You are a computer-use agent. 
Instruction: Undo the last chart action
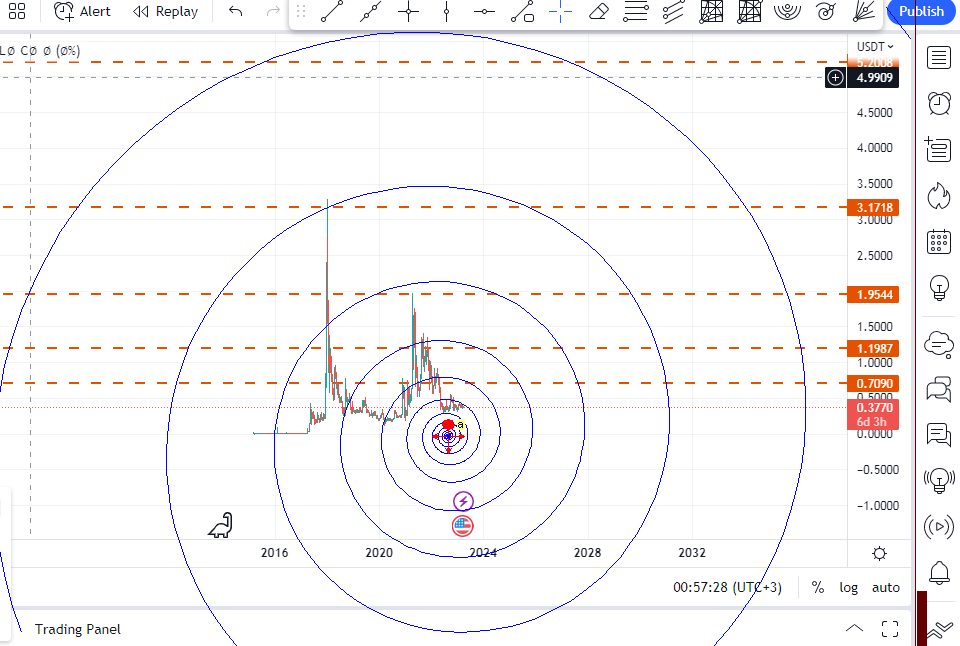[x=236, y=11]
